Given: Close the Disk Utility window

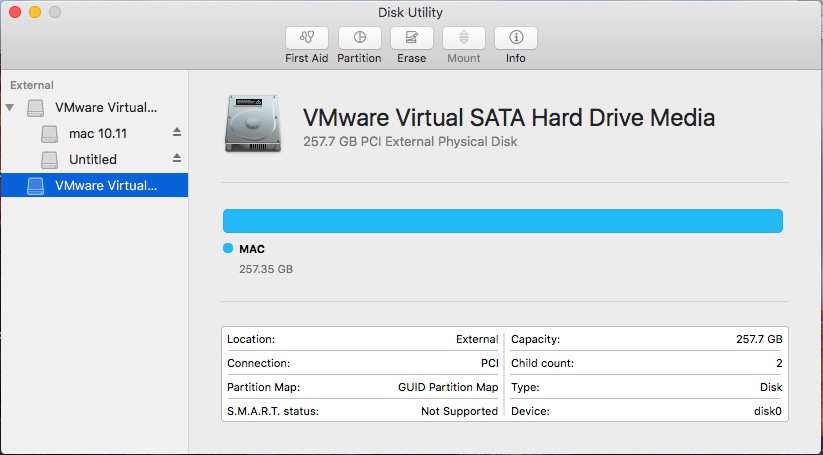Looking at the screenshot, I should [x=15, y=12].
